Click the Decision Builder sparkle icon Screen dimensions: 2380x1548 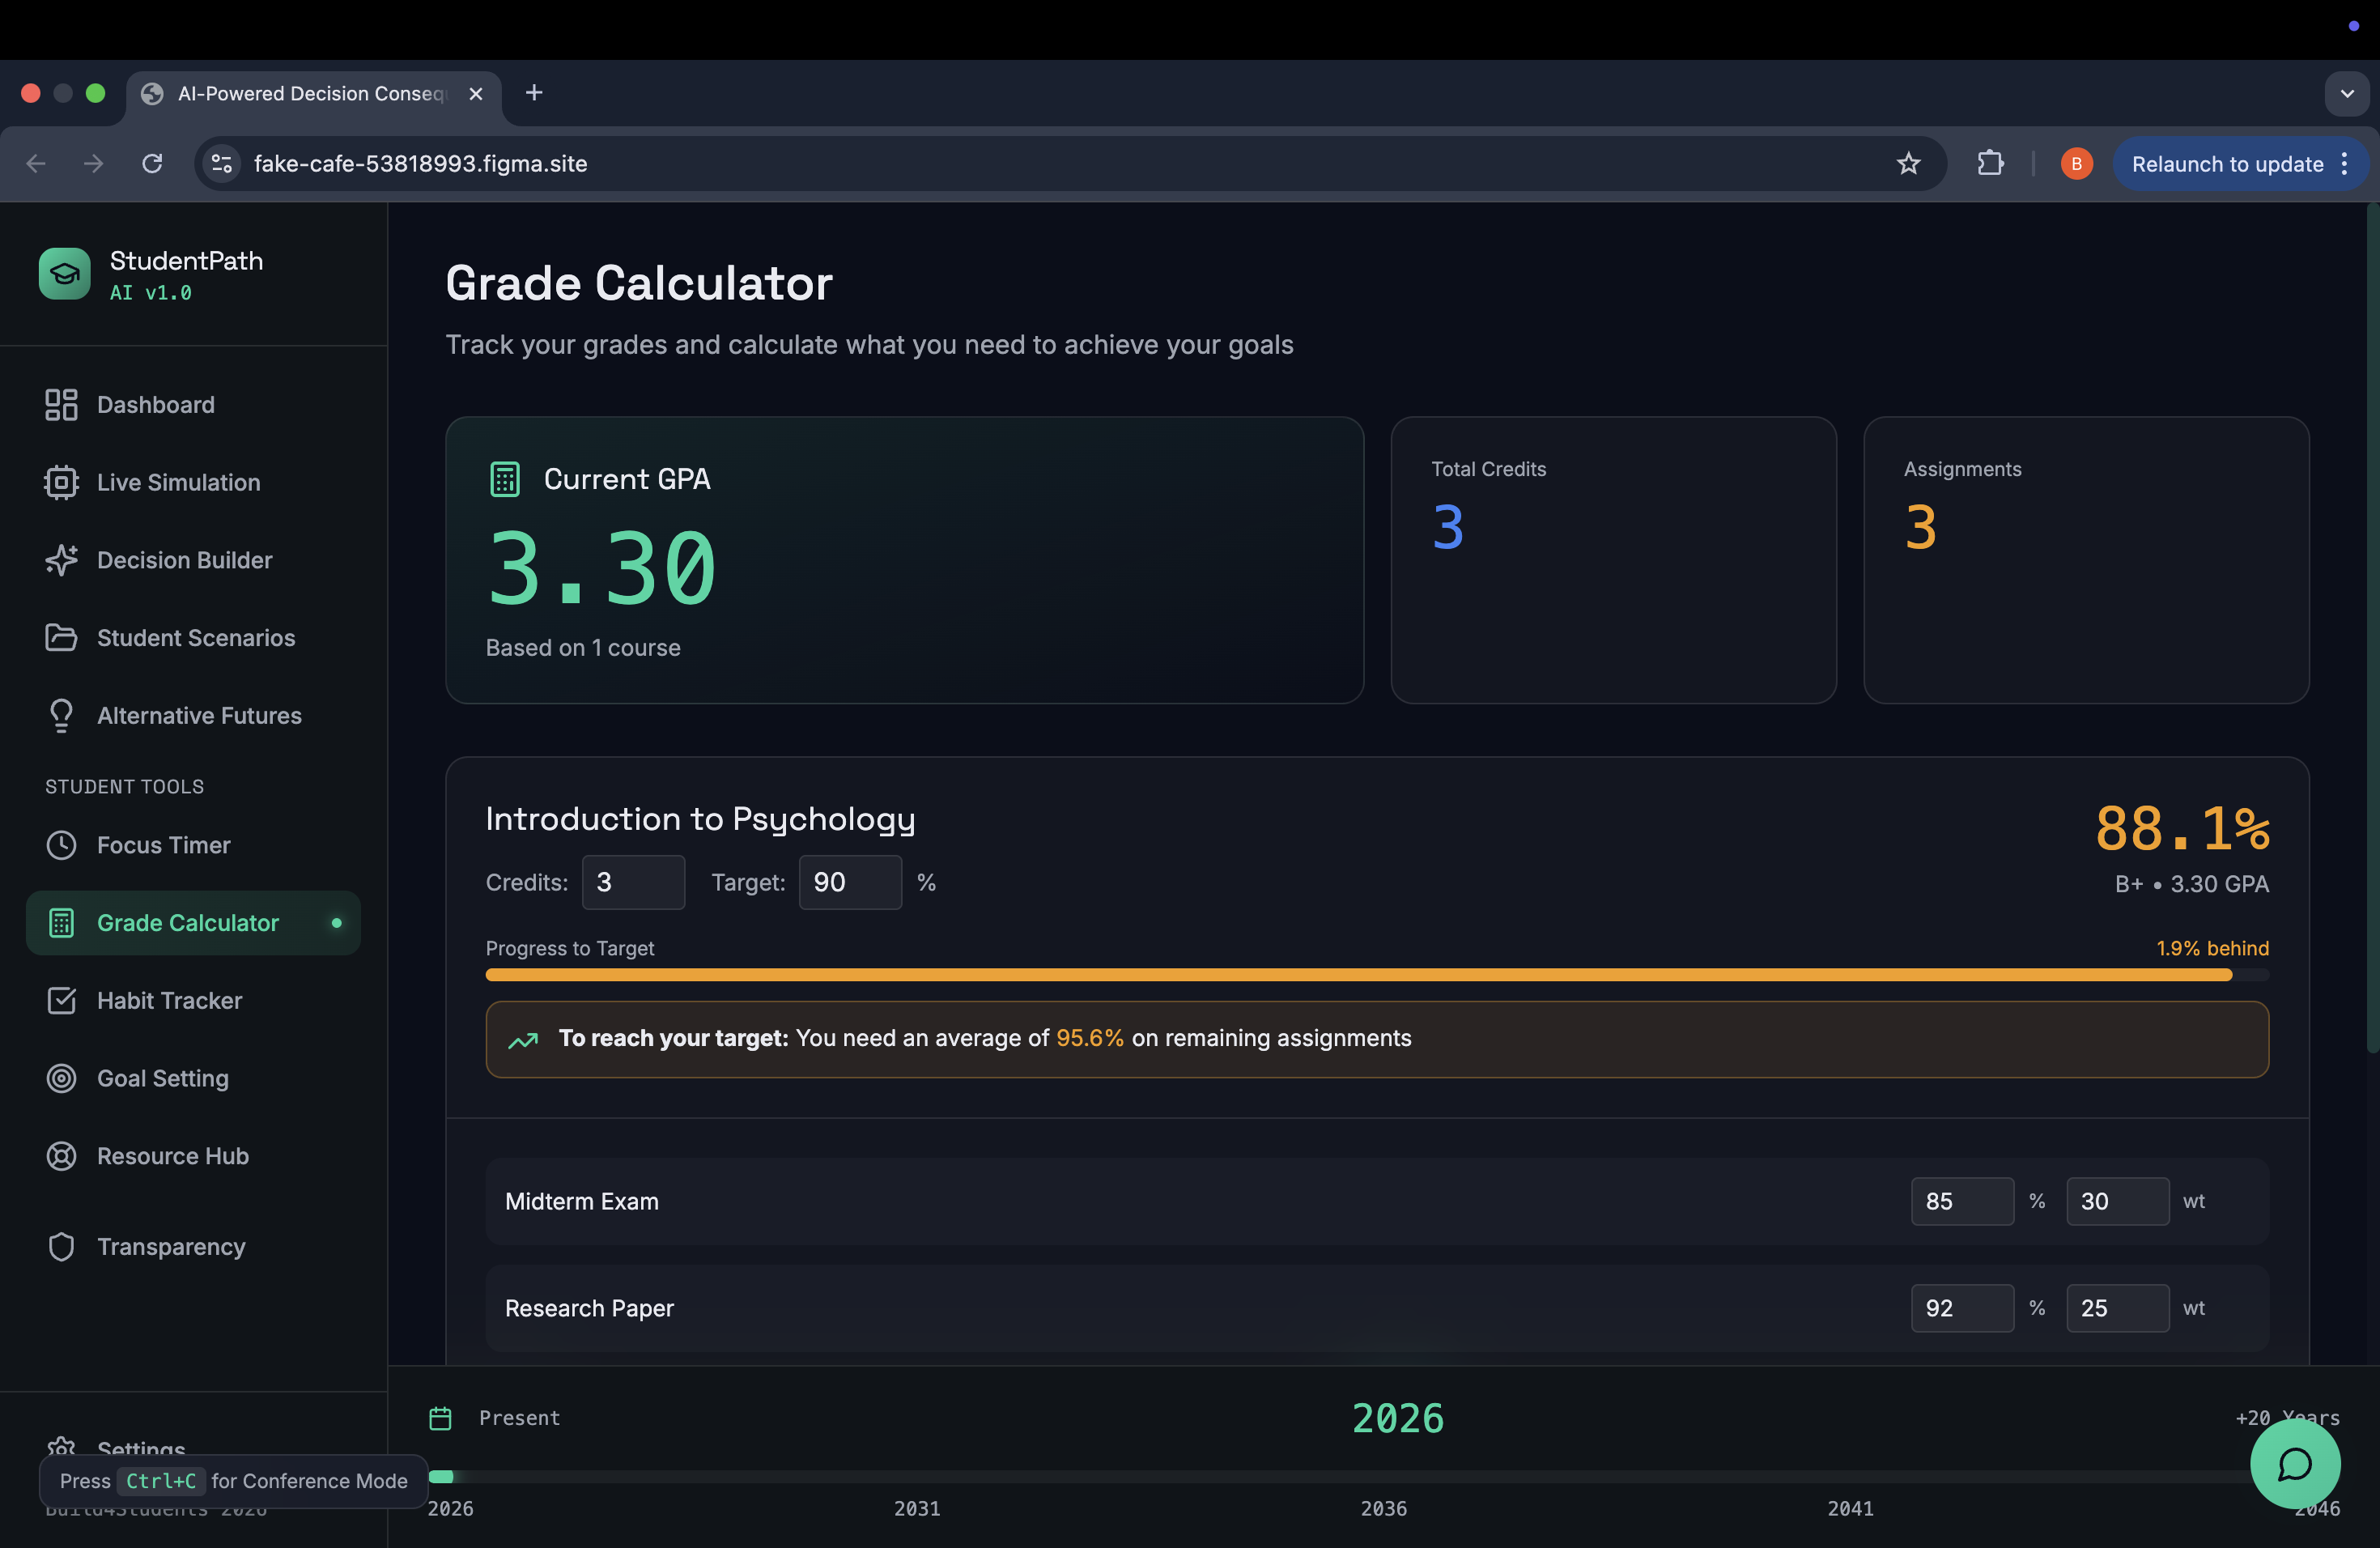click(61, 560)
